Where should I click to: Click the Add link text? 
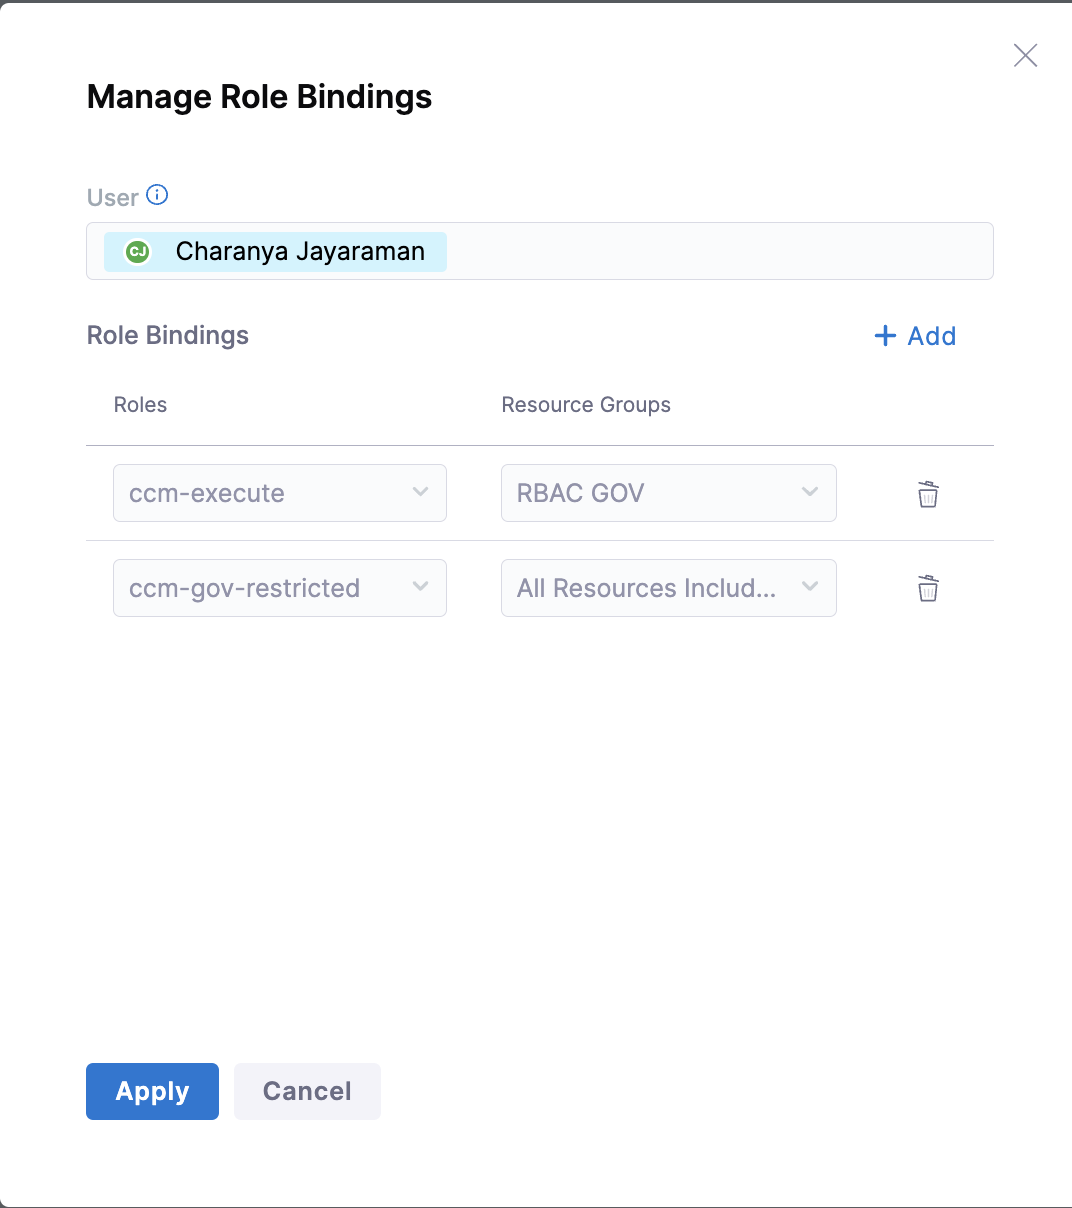tap(932, 336)
